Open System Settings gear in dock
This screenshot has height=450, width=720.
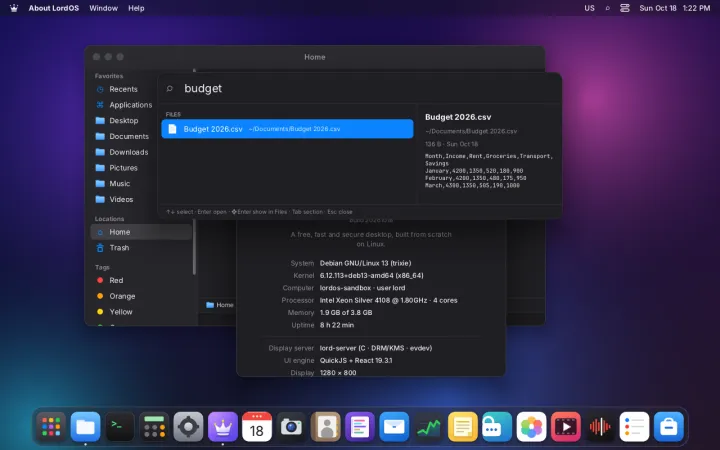(x=188, y=427)
